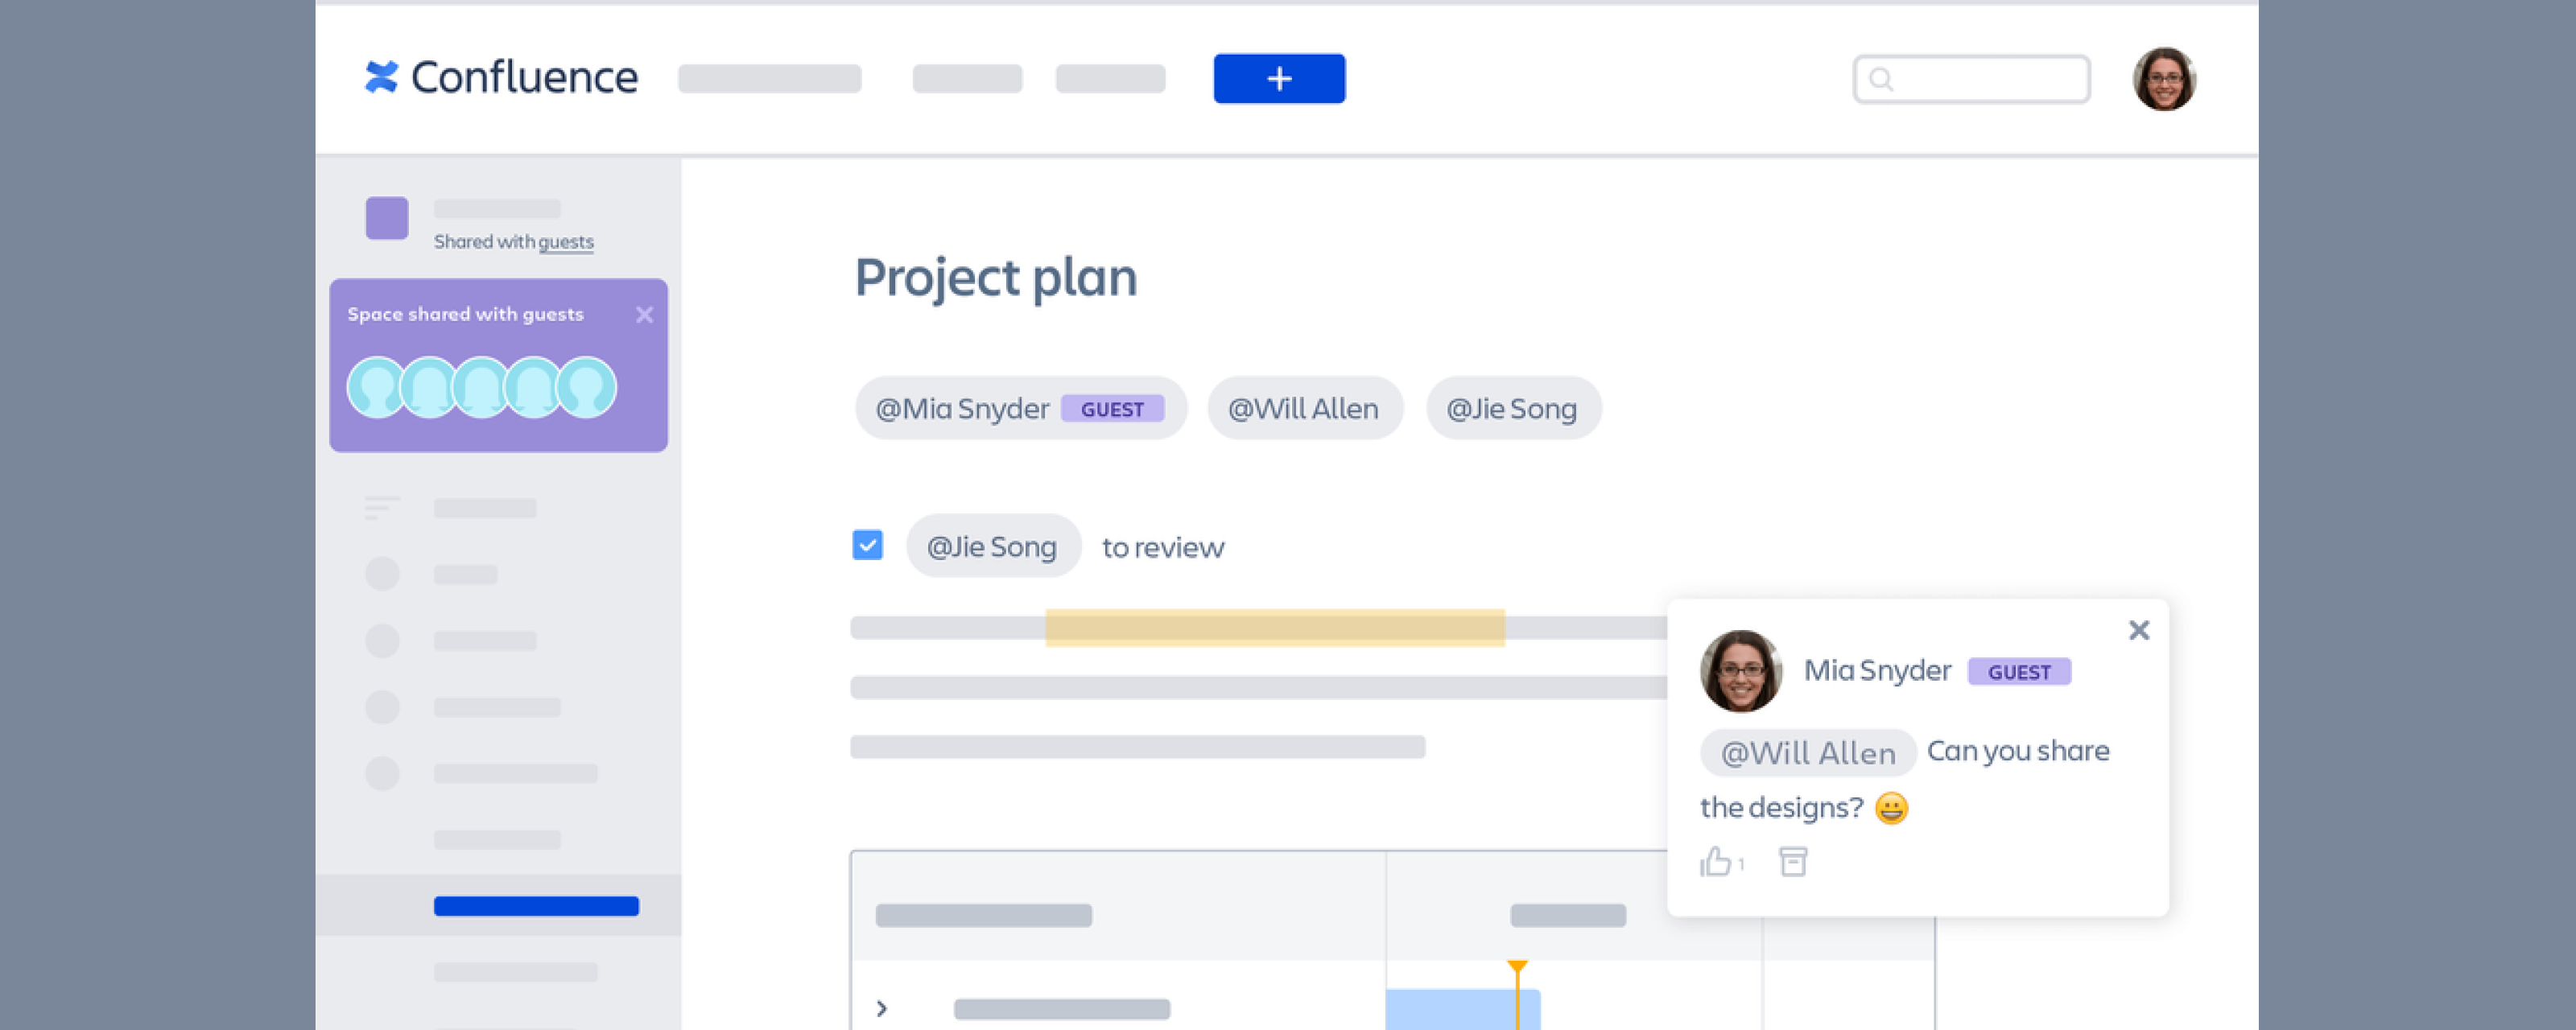2576x1030 pixels.
Task: Uncheck the Jie Song review task
Action: [x=867, y=545]
